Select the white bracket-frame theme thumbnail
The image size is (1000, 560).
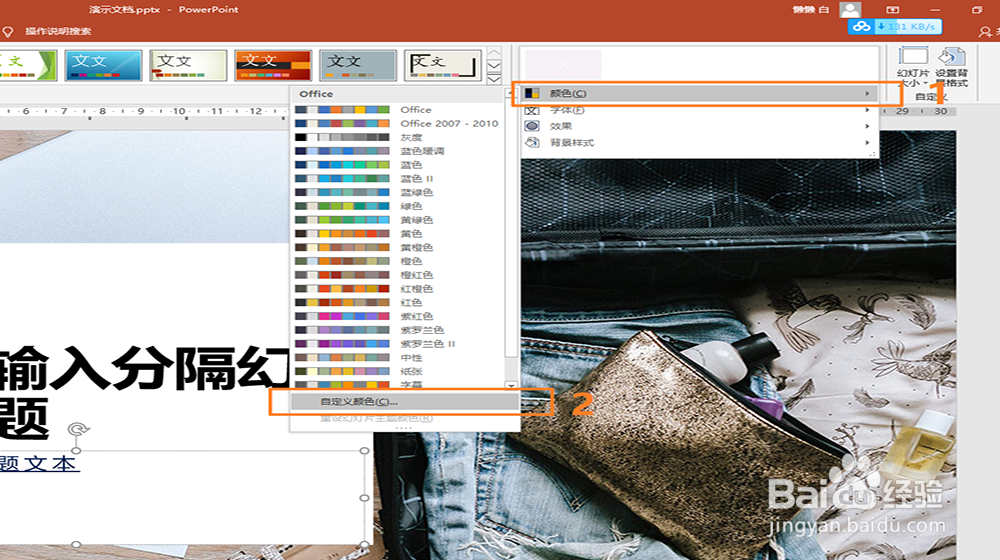tap(443, 65)
